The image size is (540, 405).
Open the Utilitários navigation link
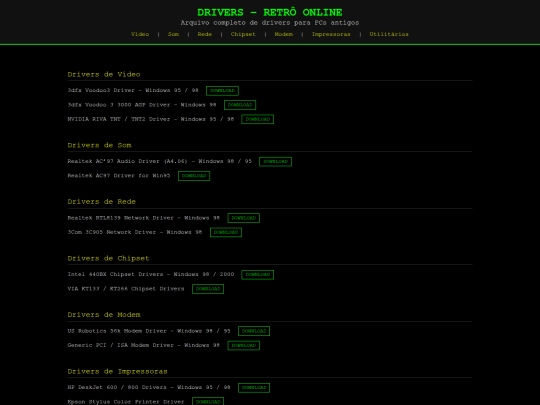(389, 34)
